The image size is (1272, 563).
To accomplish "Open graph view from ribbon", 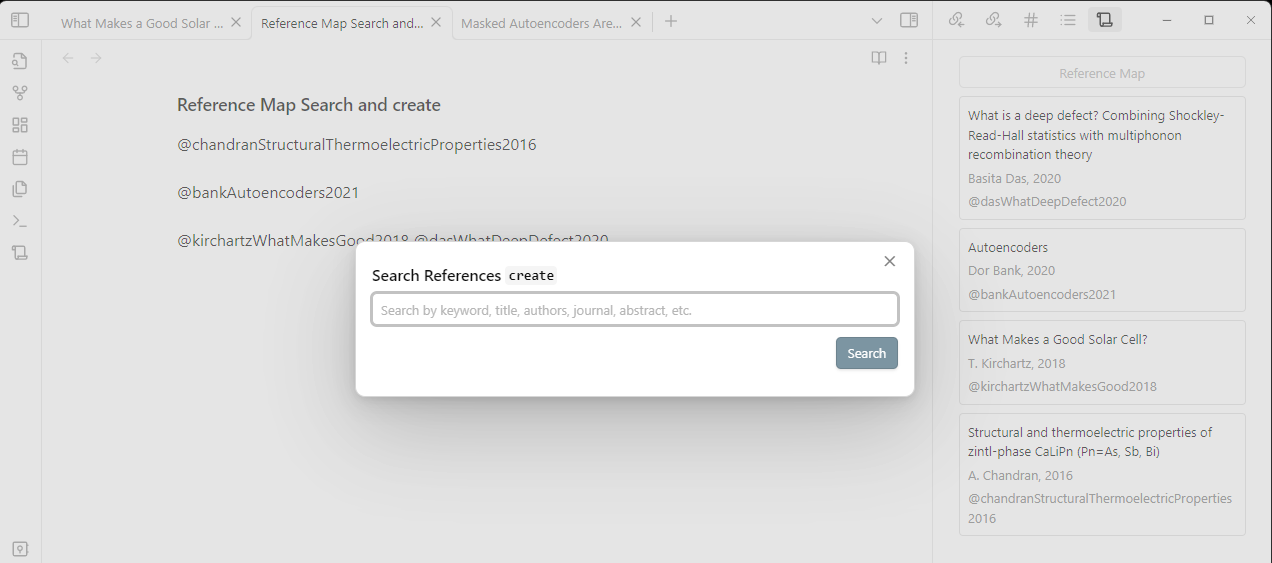I will [20, 93].
